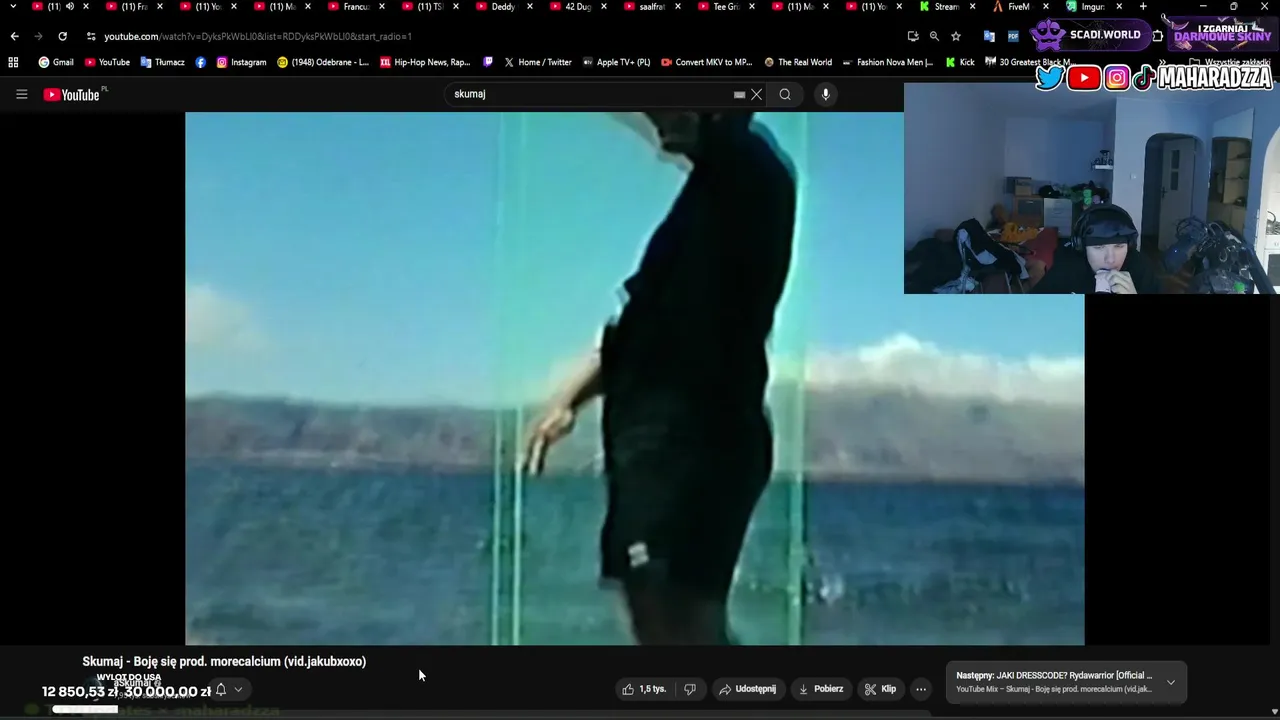Switch to the 'saalfrat' browser tab
This screenshot has height=720, width=1280.
pos(645,7)
